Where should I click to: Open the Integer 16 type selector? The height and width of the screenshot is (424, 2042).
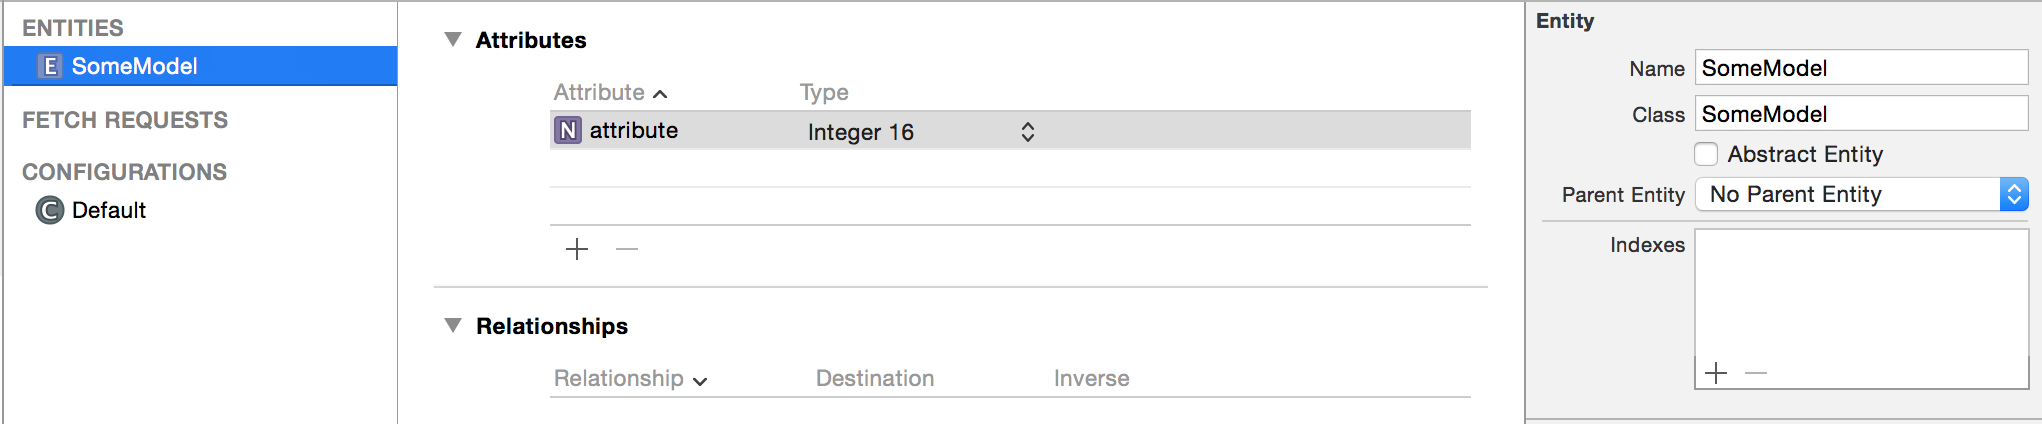[1027, 132]
